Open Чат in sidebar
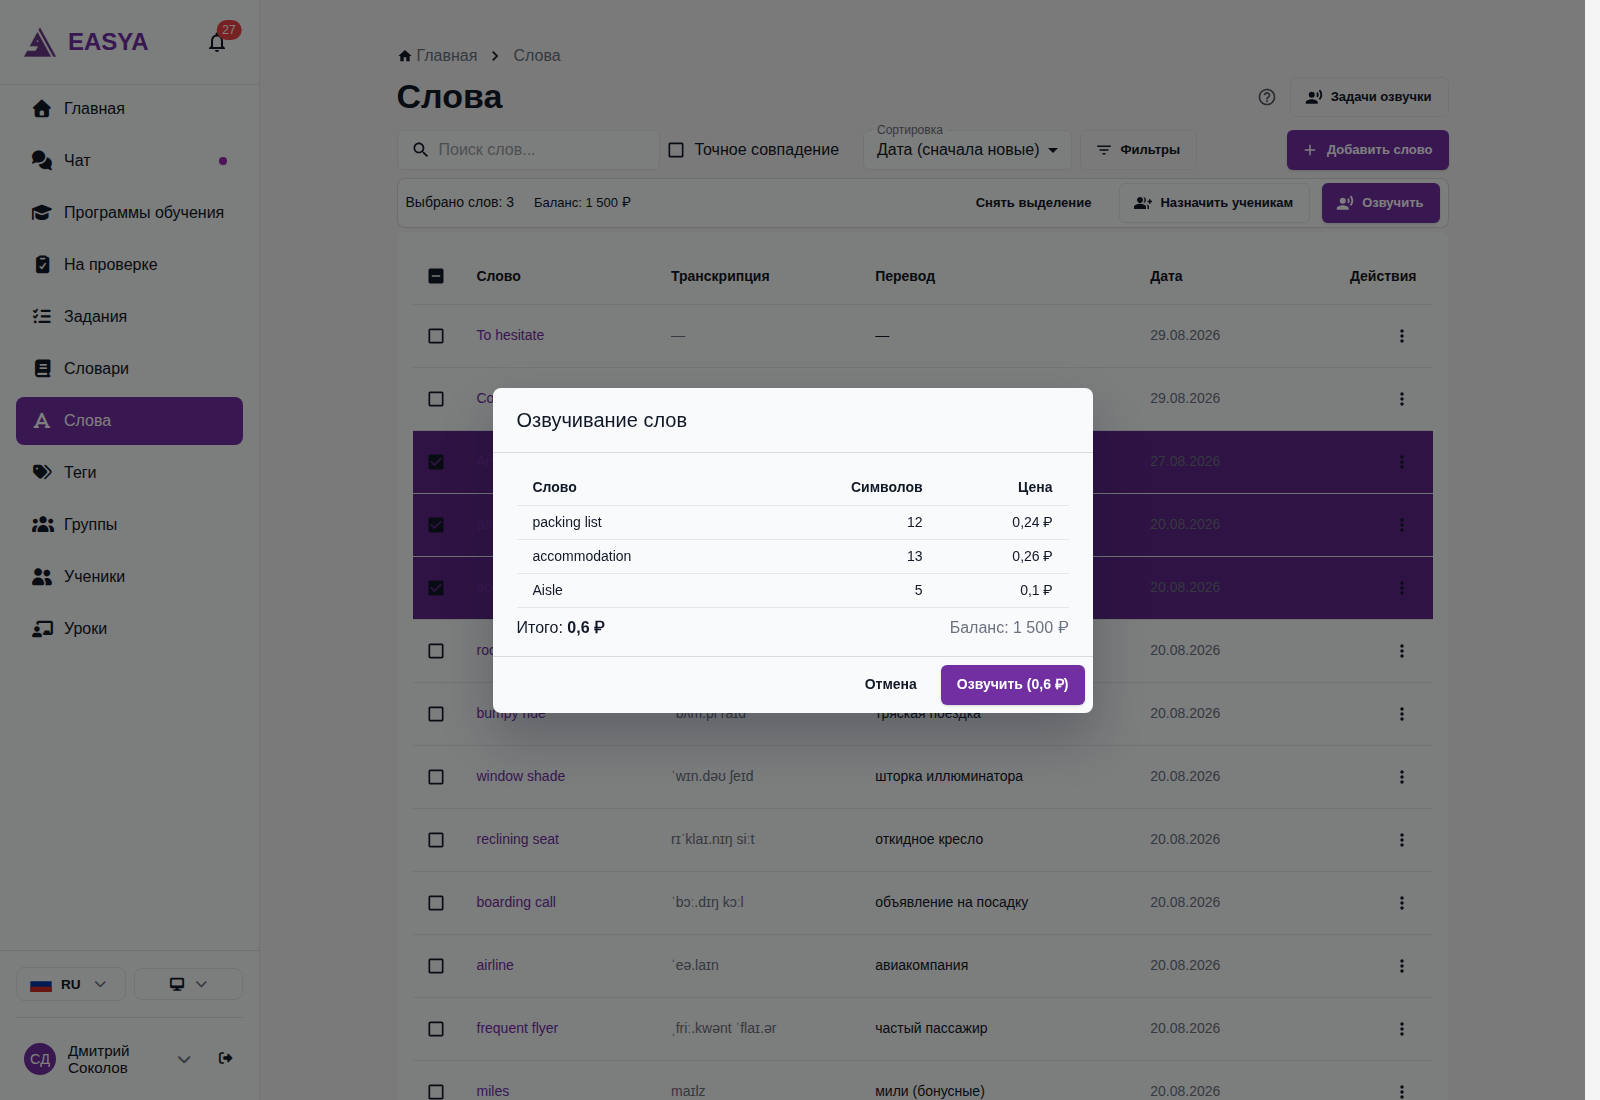Image resolution: width=1600 pixels, height=1100 pixels. tap(129, 161)
